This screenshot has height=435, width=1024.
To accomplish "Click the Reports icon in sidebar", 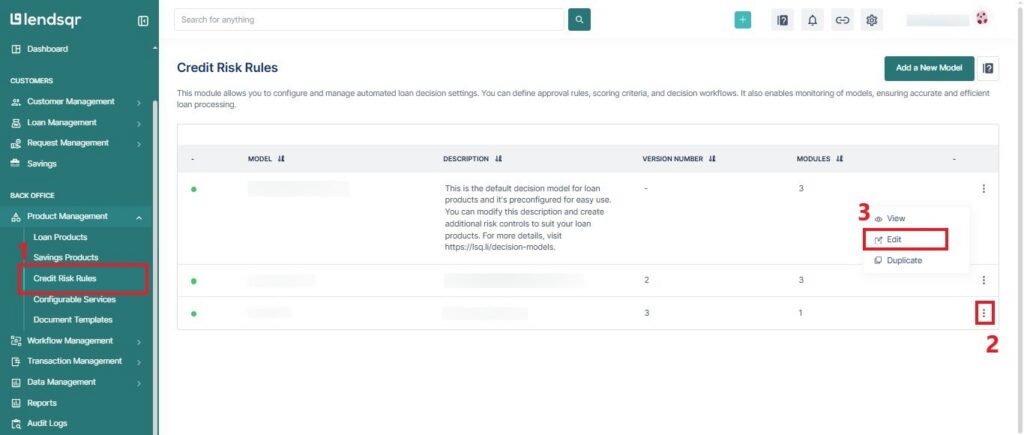I will pos(16,403).
